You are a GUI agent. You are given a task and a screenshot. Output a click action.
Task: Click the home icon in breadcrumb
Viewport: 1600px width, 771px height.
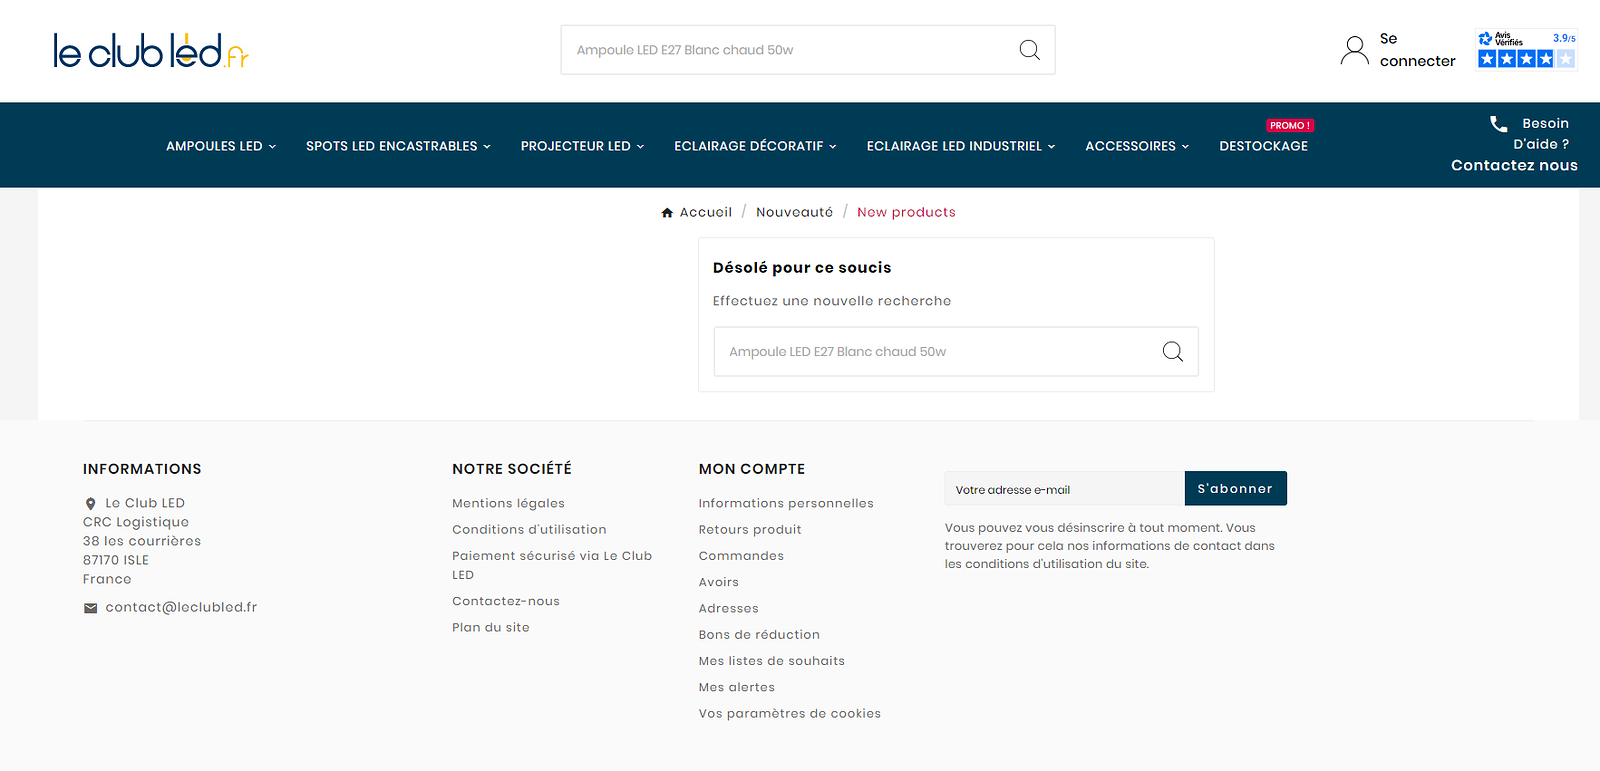coord(667,213)
